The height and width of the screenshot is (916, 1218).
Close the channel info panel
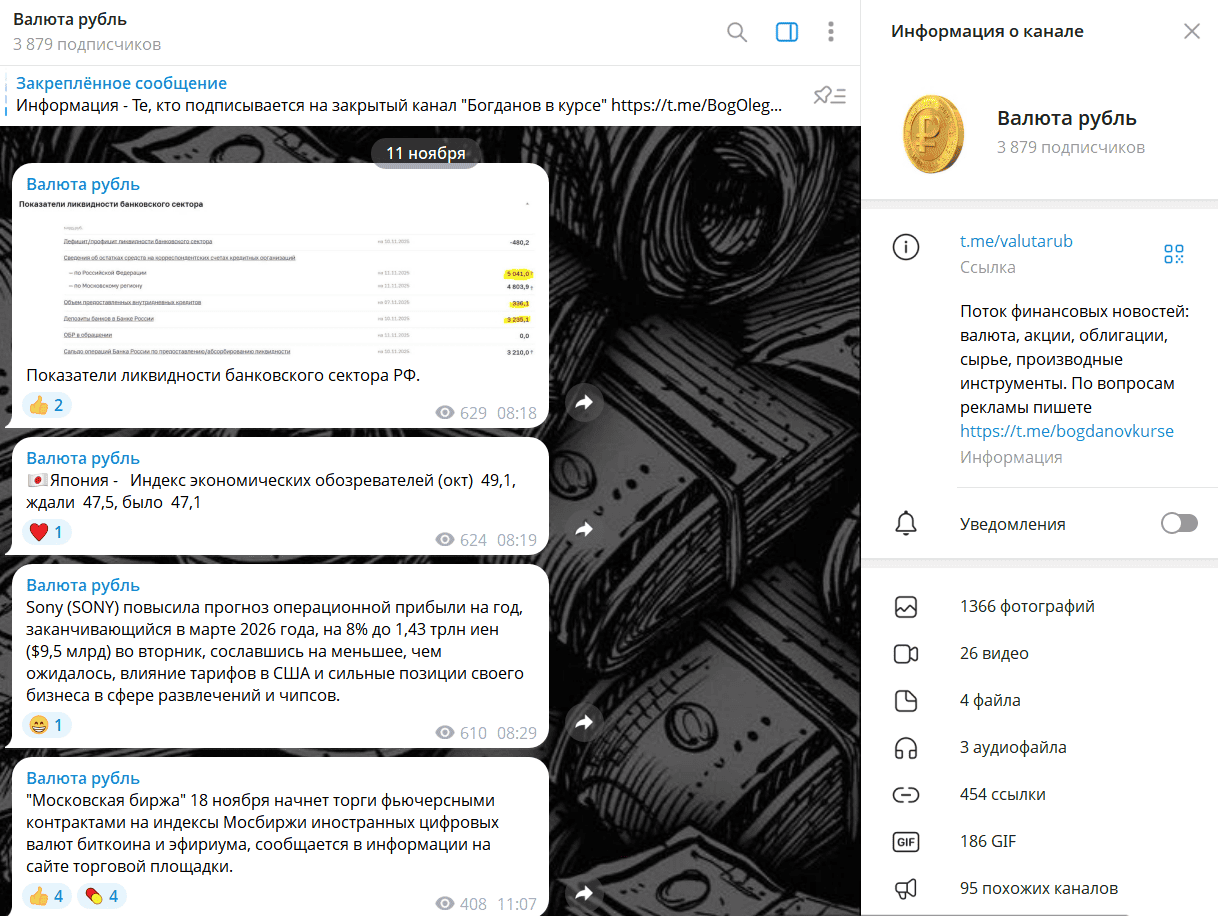point(1191,31)
